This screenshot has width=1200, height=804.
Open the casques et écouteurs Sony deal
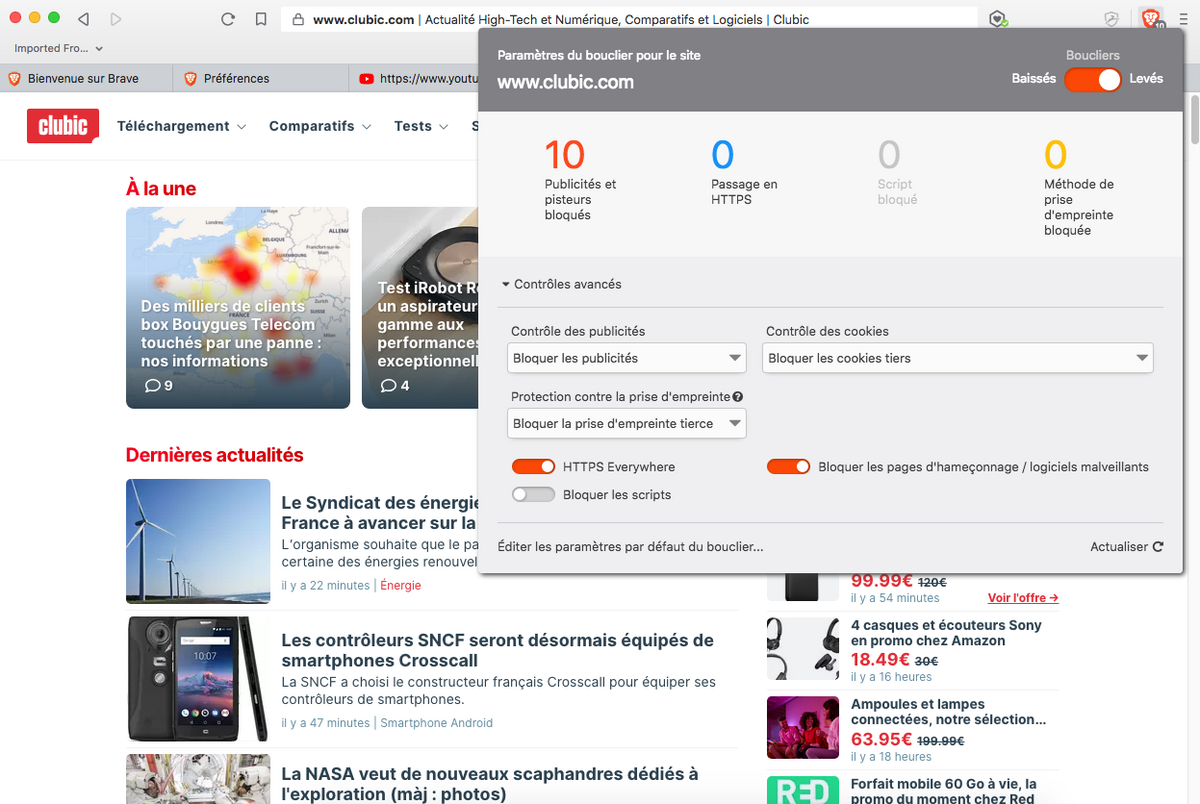coord(946,633)
